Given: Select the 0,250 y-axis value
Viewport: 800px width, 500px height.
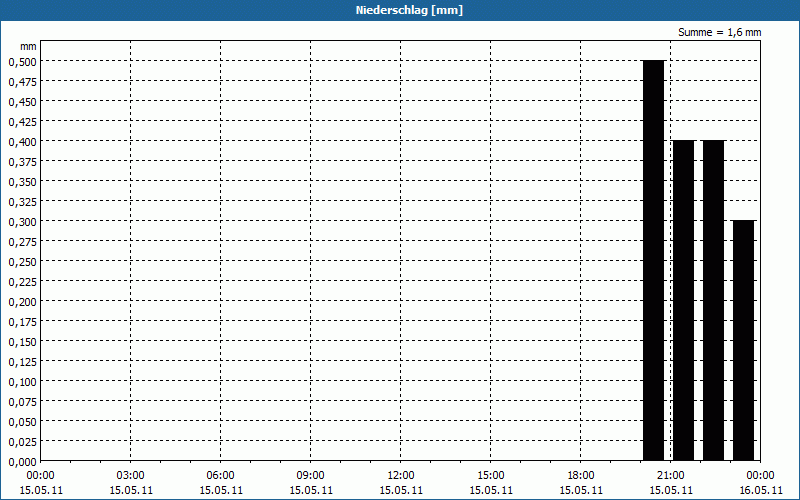Looking at the screenshot, I should click(23, 262).
